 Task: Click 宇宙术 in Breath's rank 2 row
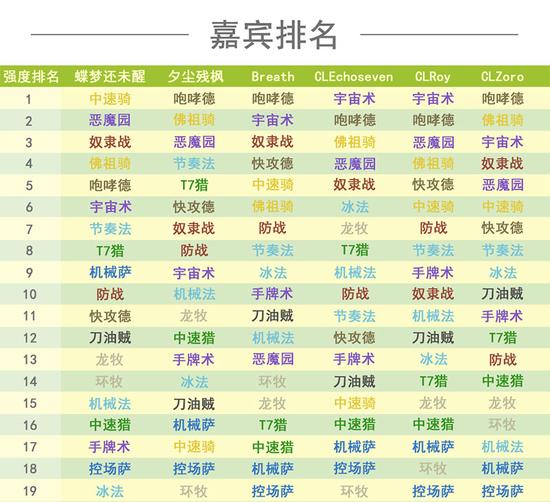[x=273, y=120]
